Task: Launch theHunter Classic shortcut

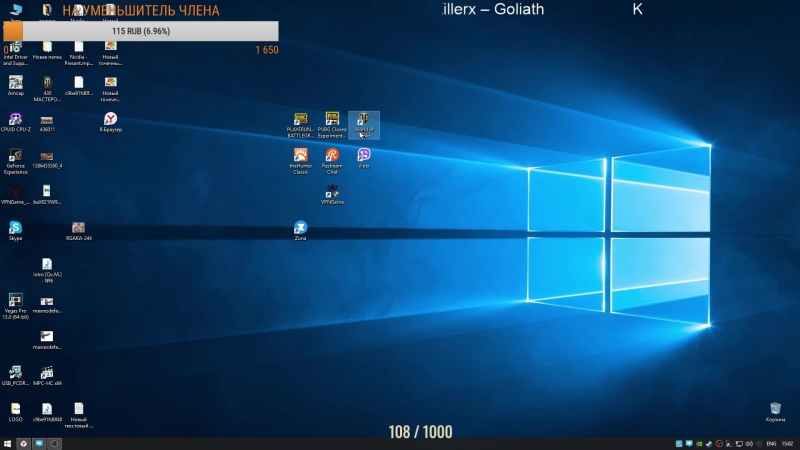Action: (x=300, y=155)
